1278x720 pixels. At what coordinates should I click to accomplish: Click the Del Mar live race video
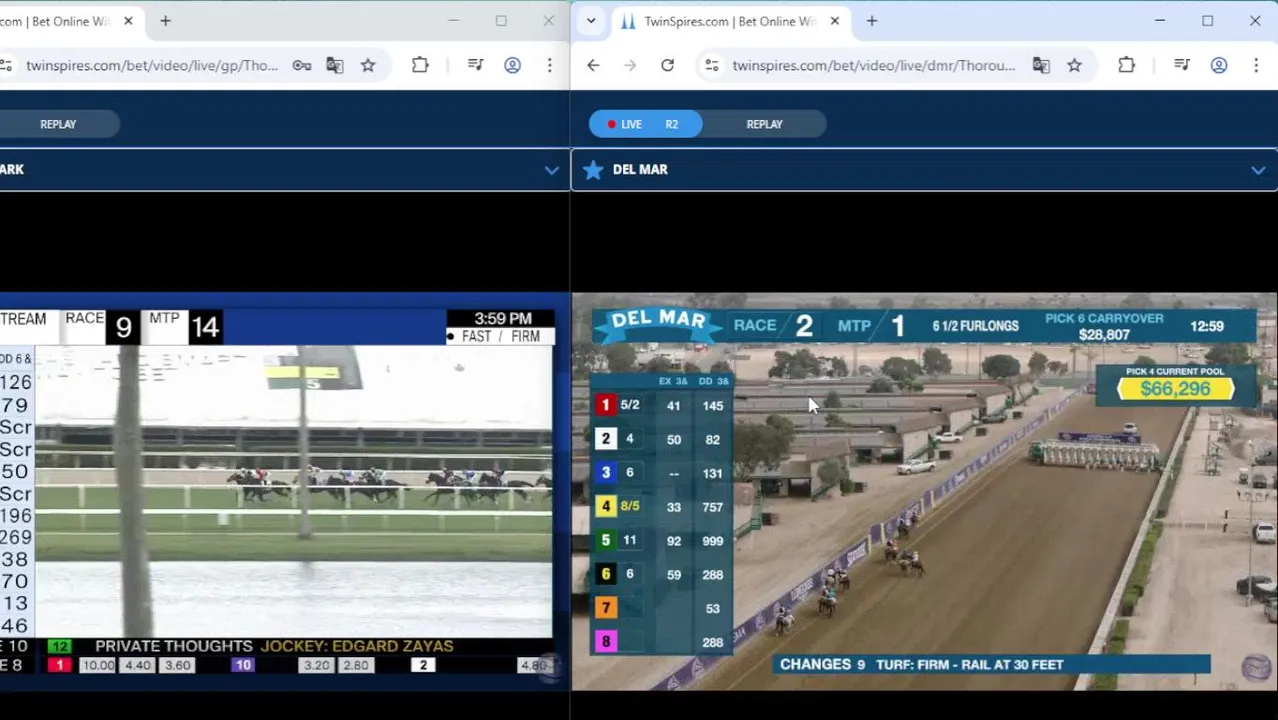(x=924, y=491)
